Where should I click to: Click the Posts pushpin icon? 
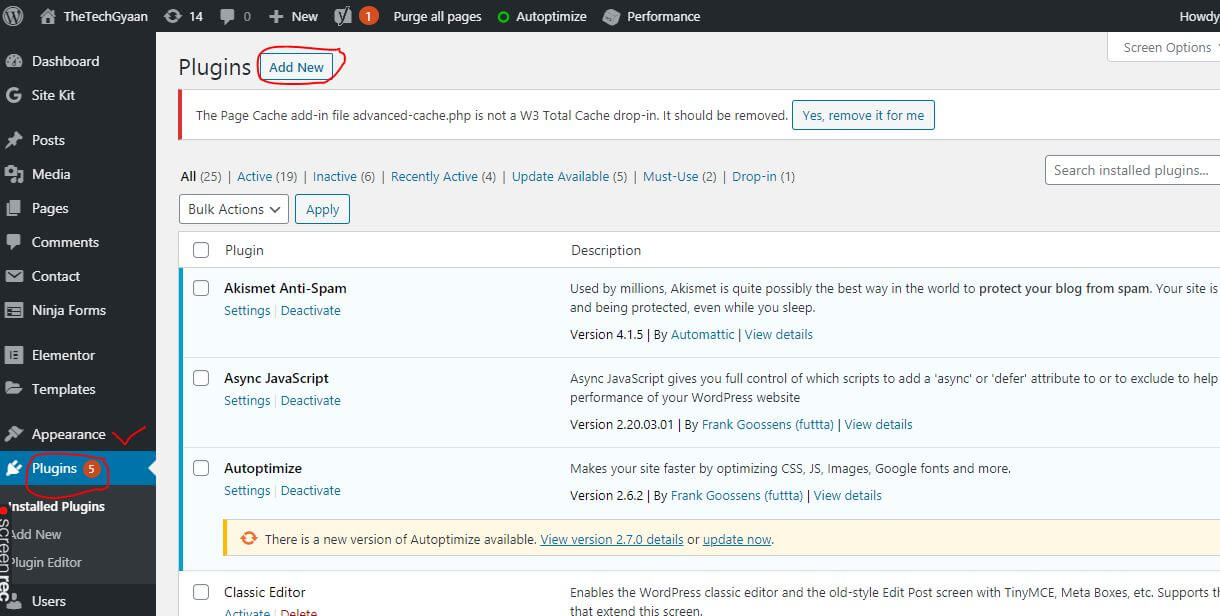14,140
